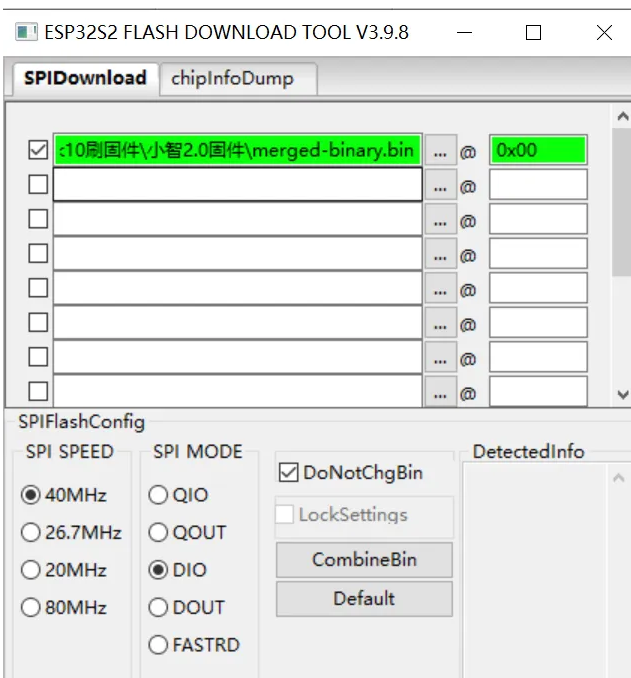
Task: Select the 80MHz SPI speed
Action: pyautogui.click(x=31, y=608)
